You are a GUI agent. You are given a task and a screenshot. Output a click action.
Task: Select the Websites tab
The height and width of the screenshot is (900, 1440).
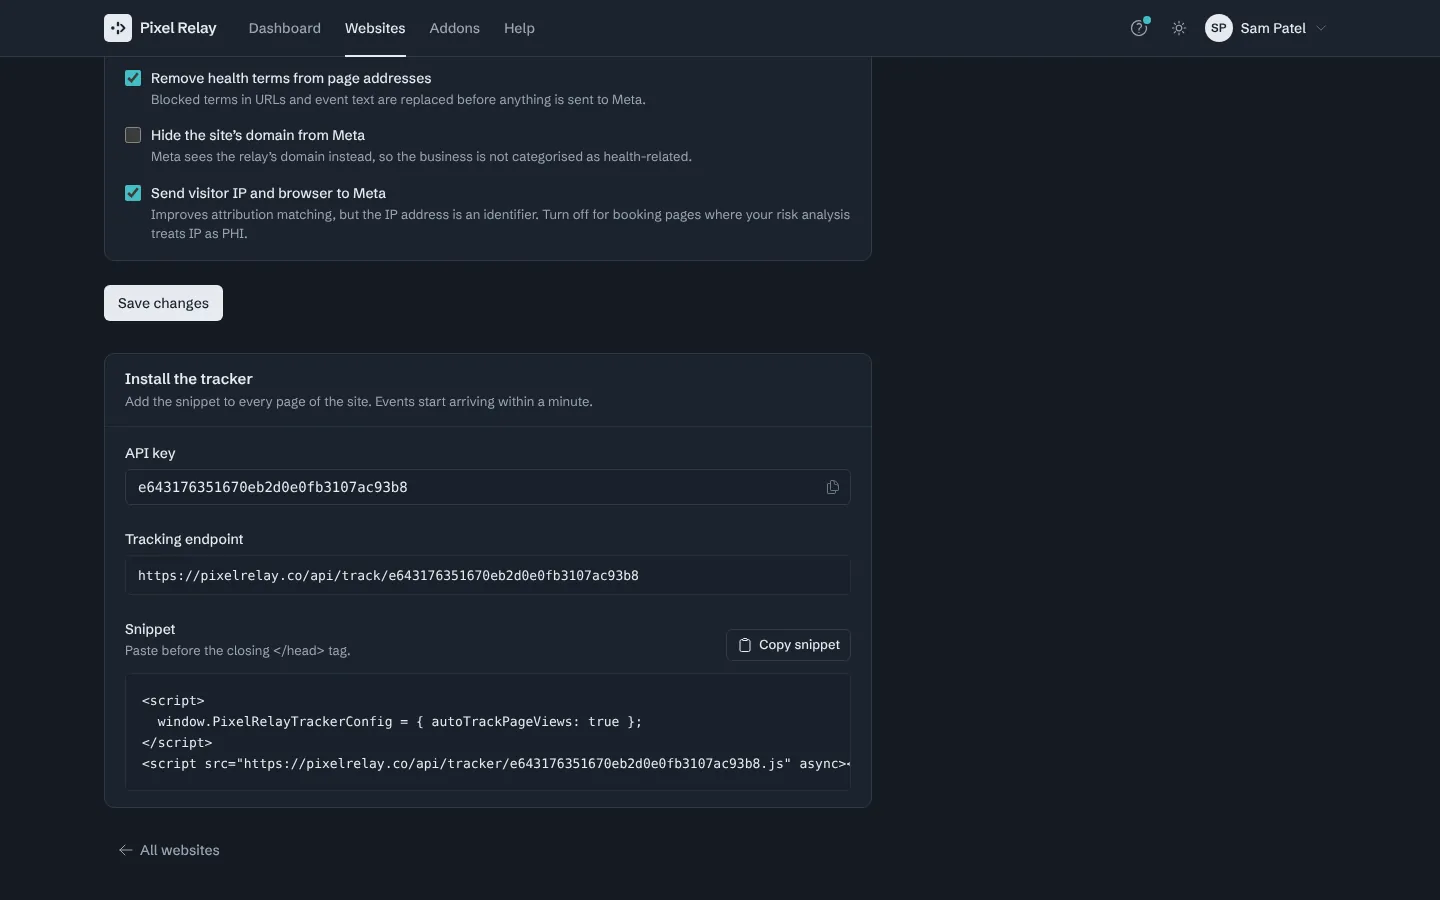(x=375, y=28)
